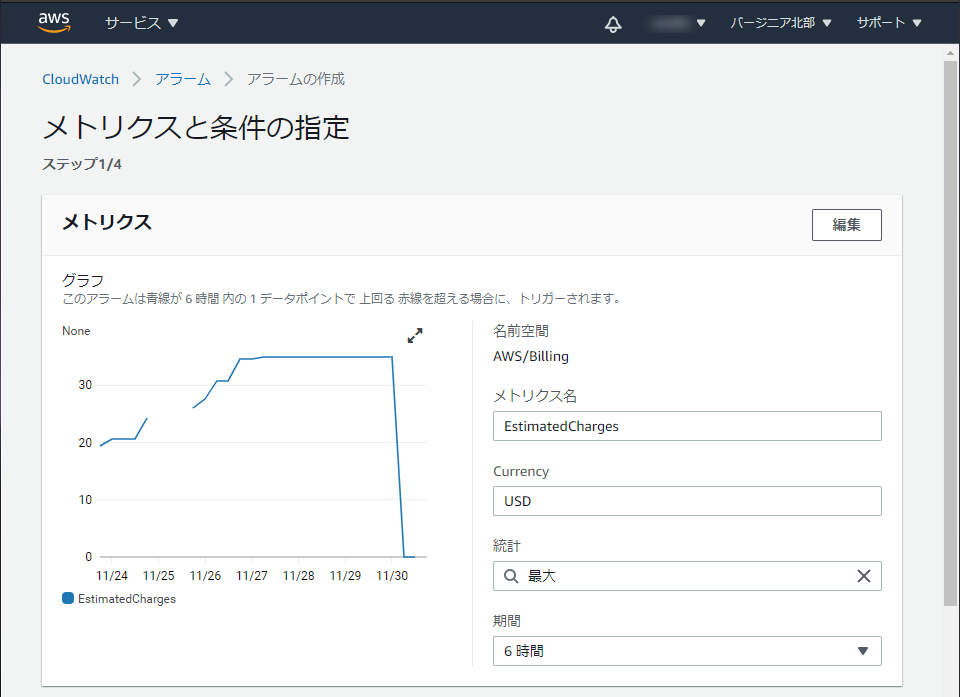Click the 編集 button
This screenshot has width=960, height=697.
click(x=846, y=225)
